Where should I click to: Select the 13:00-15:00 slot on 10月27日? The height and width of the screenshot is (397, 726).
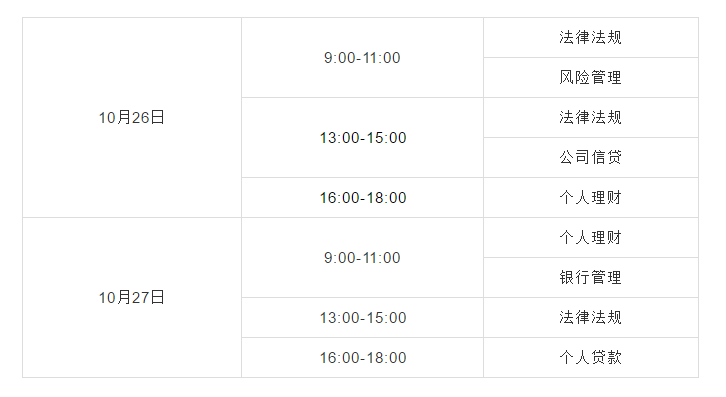tap(362, 318)
